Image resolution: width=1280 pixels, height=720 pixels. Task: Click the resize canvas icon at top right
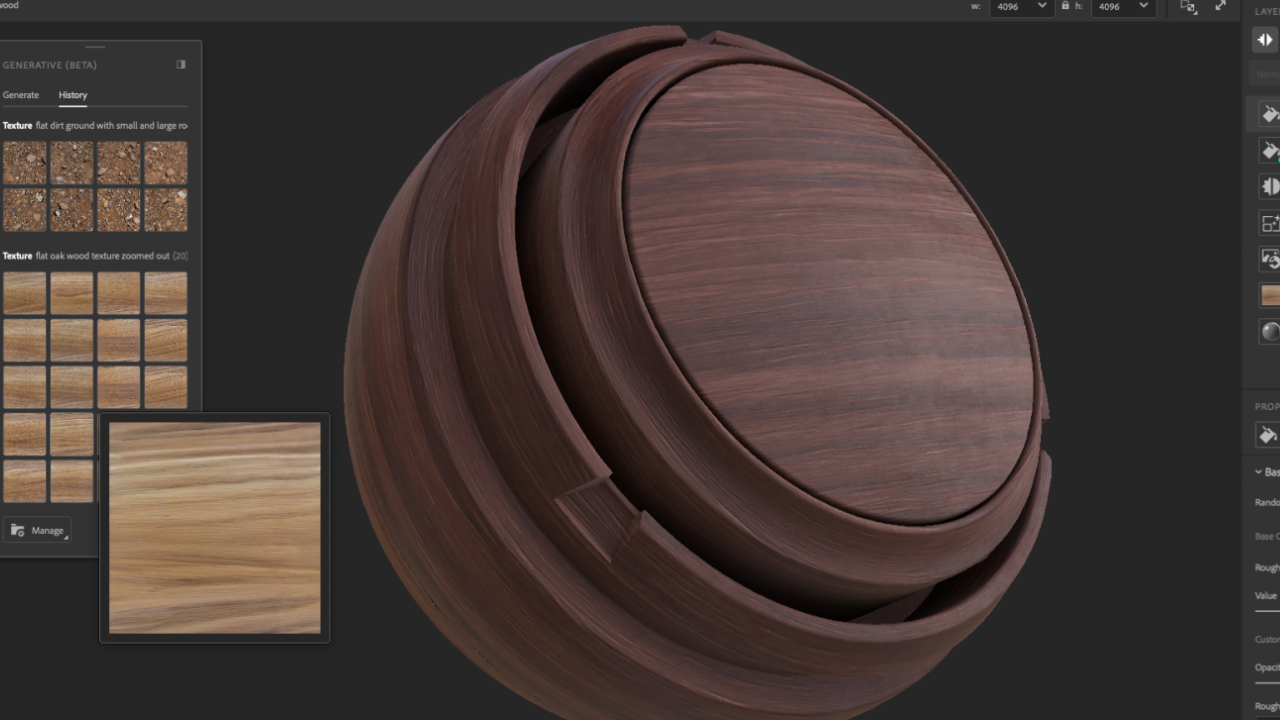pyautogui.click(x=1188, y=7)
